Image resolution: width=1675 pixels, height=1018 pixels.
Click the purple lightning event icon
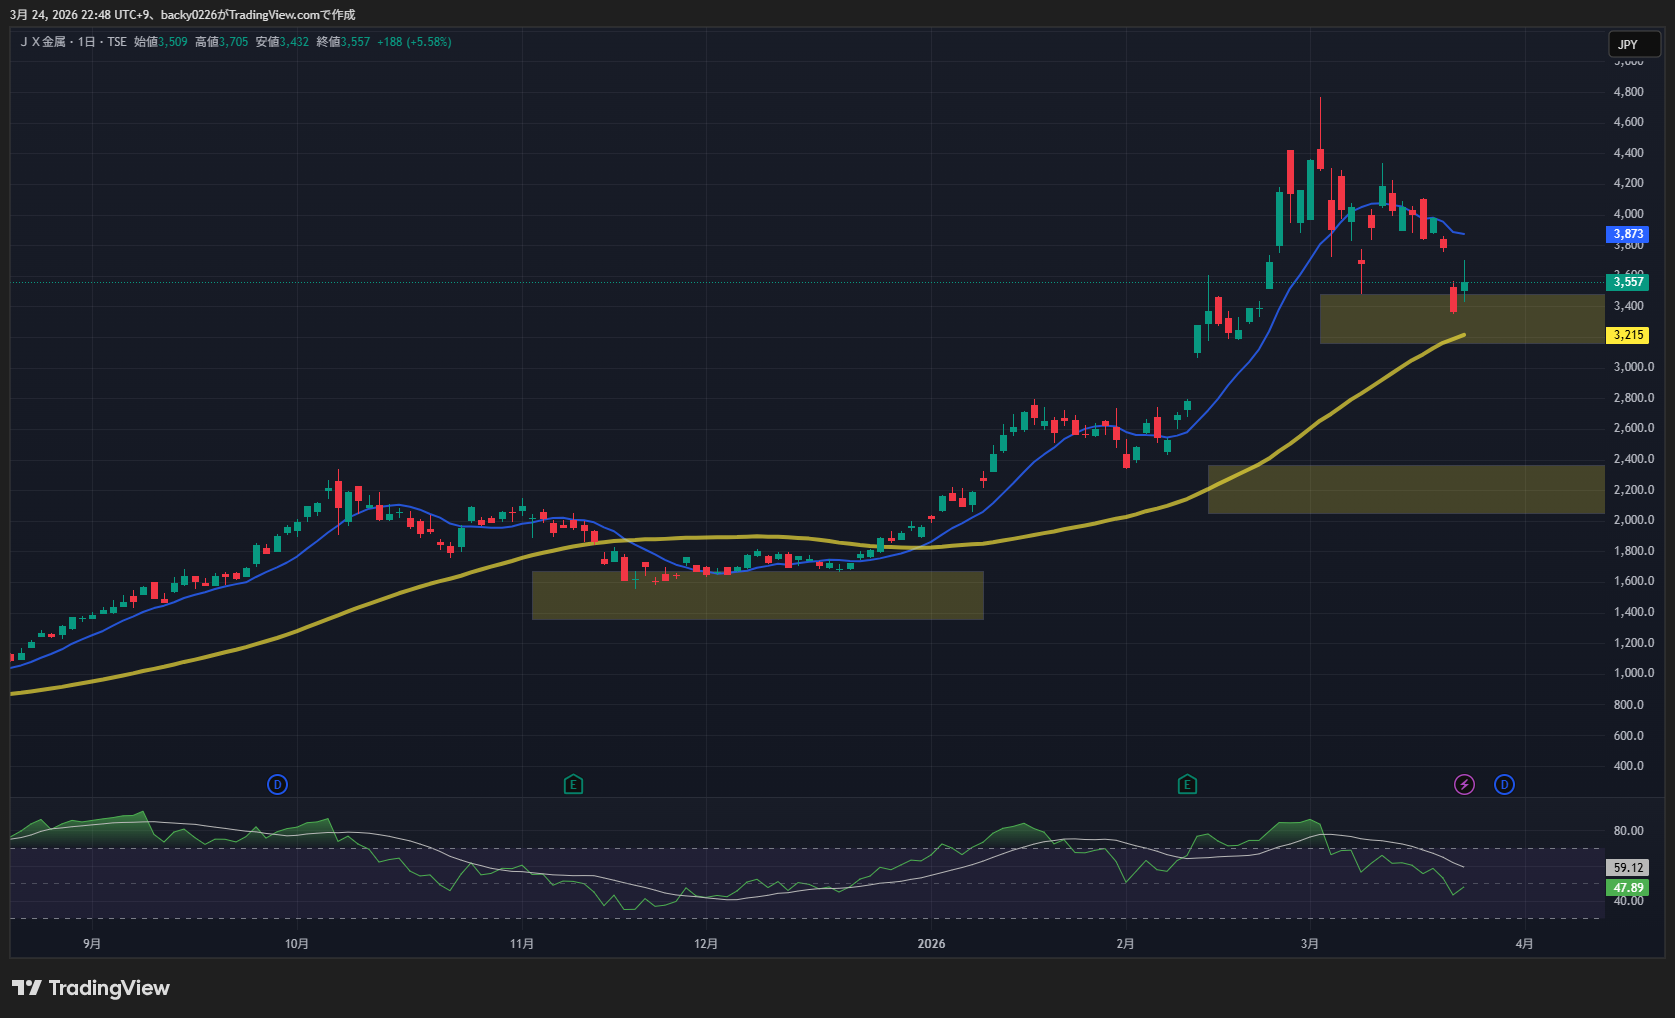click(x=1464, y=785)
